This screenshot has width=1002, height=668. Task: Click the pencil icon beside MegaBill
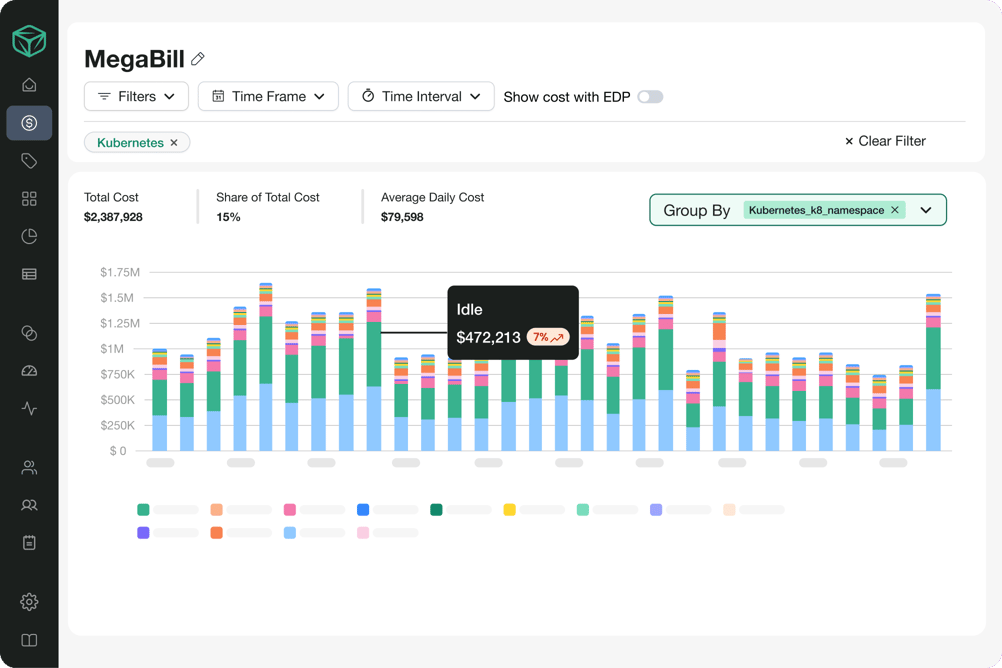pyautogui.click(x=198, y=60)
